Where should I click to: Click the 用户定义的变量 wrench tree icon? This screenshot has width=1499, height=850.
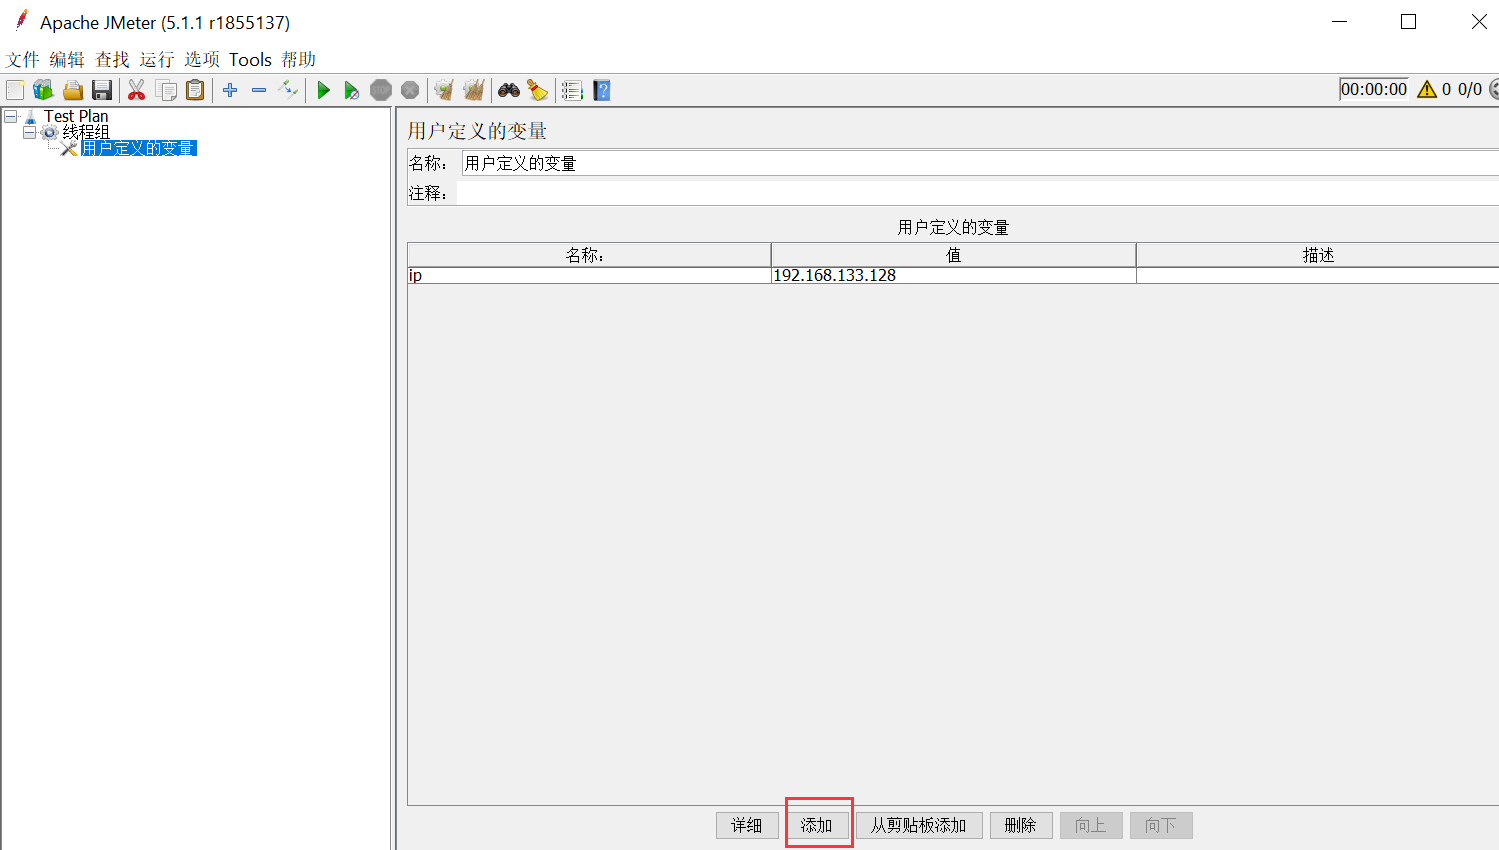69,148
